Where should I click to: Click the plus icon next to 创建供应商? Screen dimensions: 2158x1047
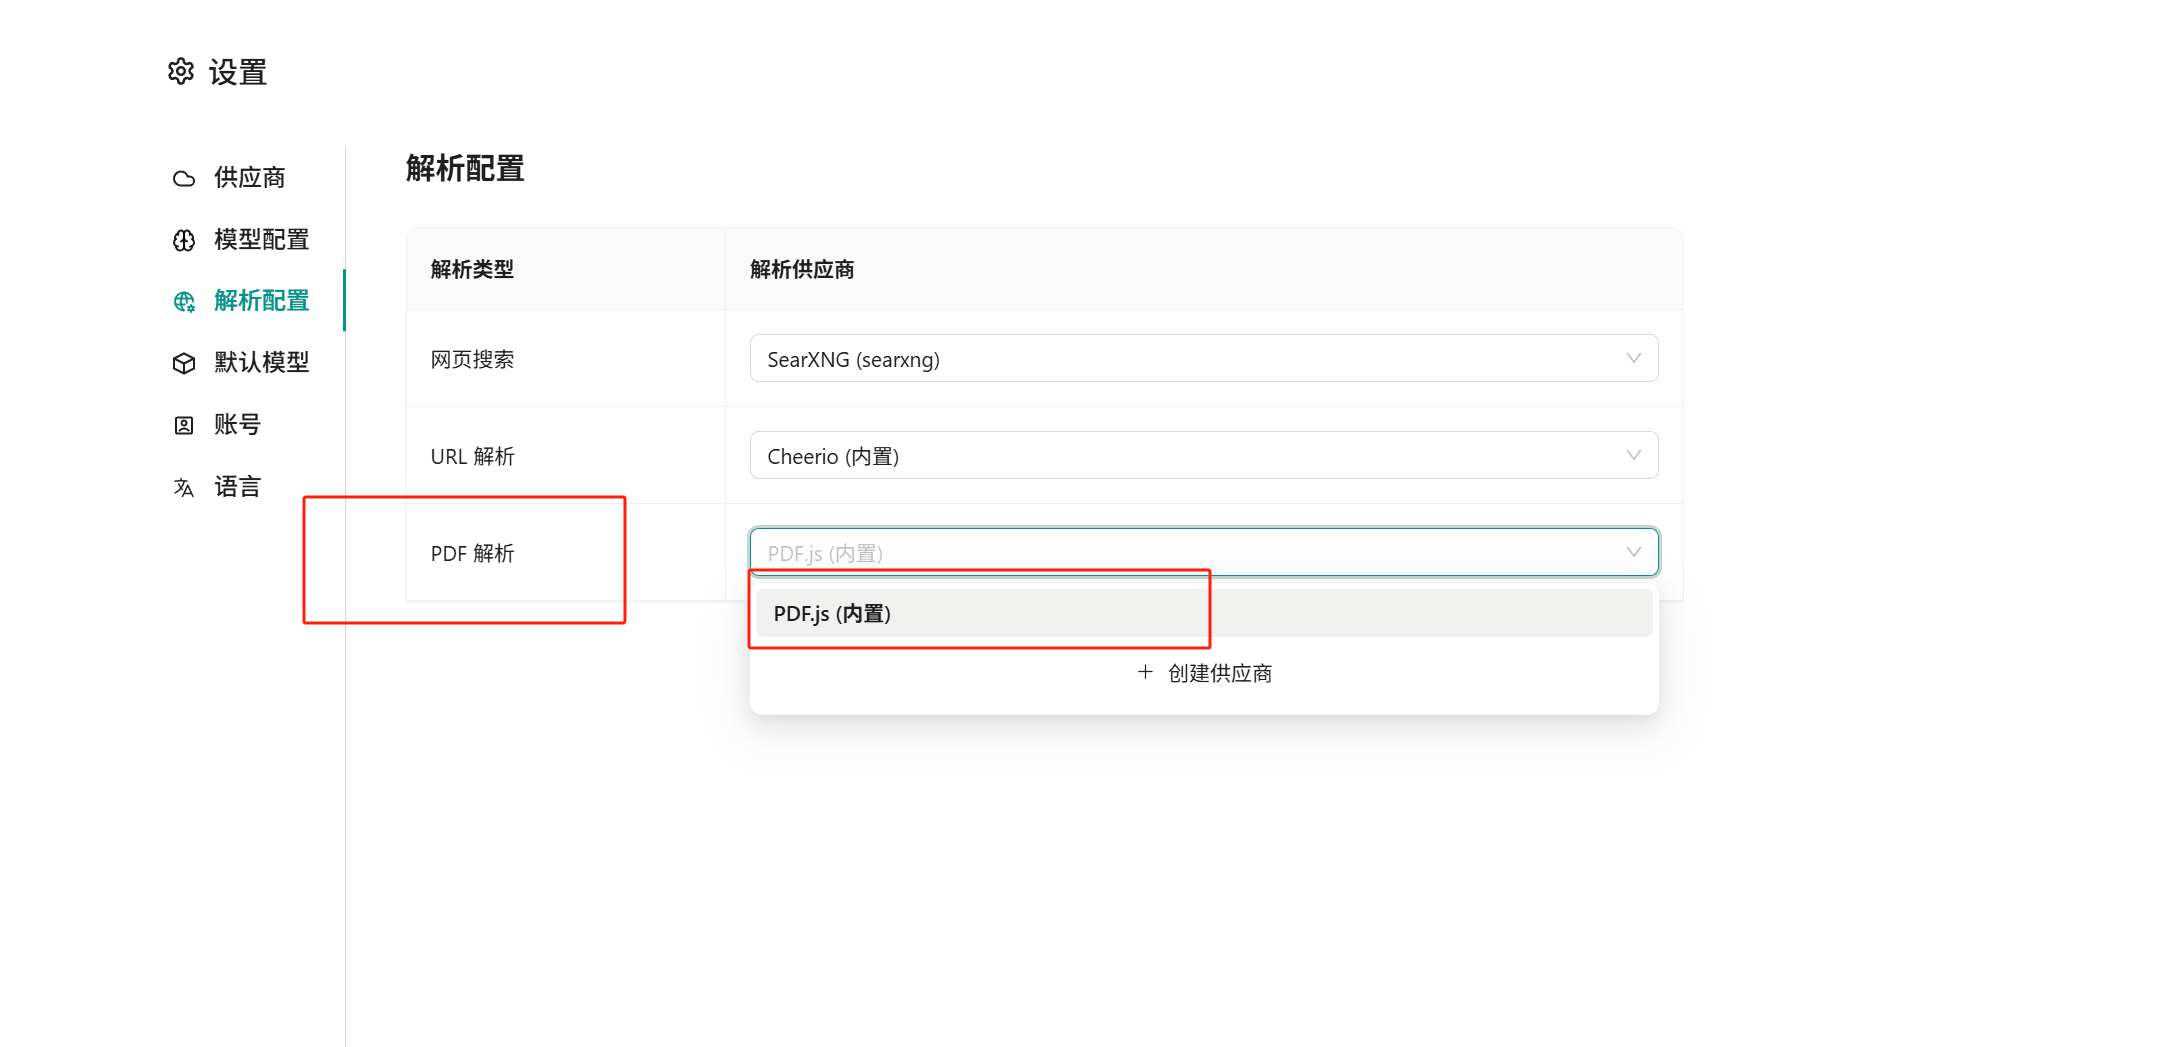click(1145, 673)
